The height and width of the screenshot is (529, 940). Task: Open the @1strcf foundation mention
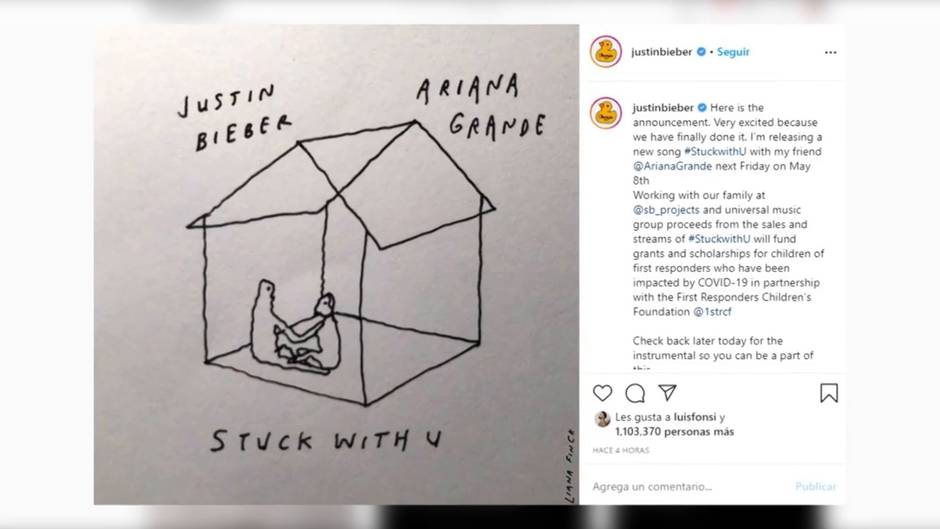[x=713, y=312]
